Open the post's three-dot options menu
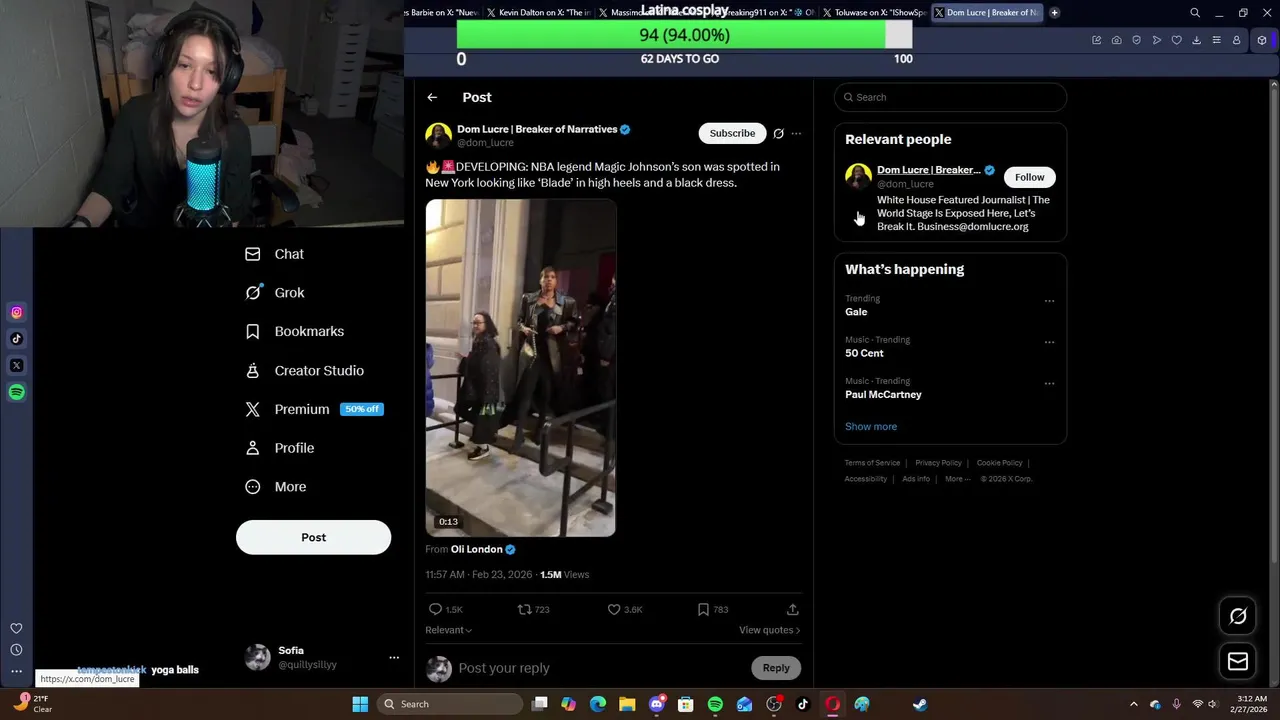This screenshot has height=720, width=1280. [796, 133]
